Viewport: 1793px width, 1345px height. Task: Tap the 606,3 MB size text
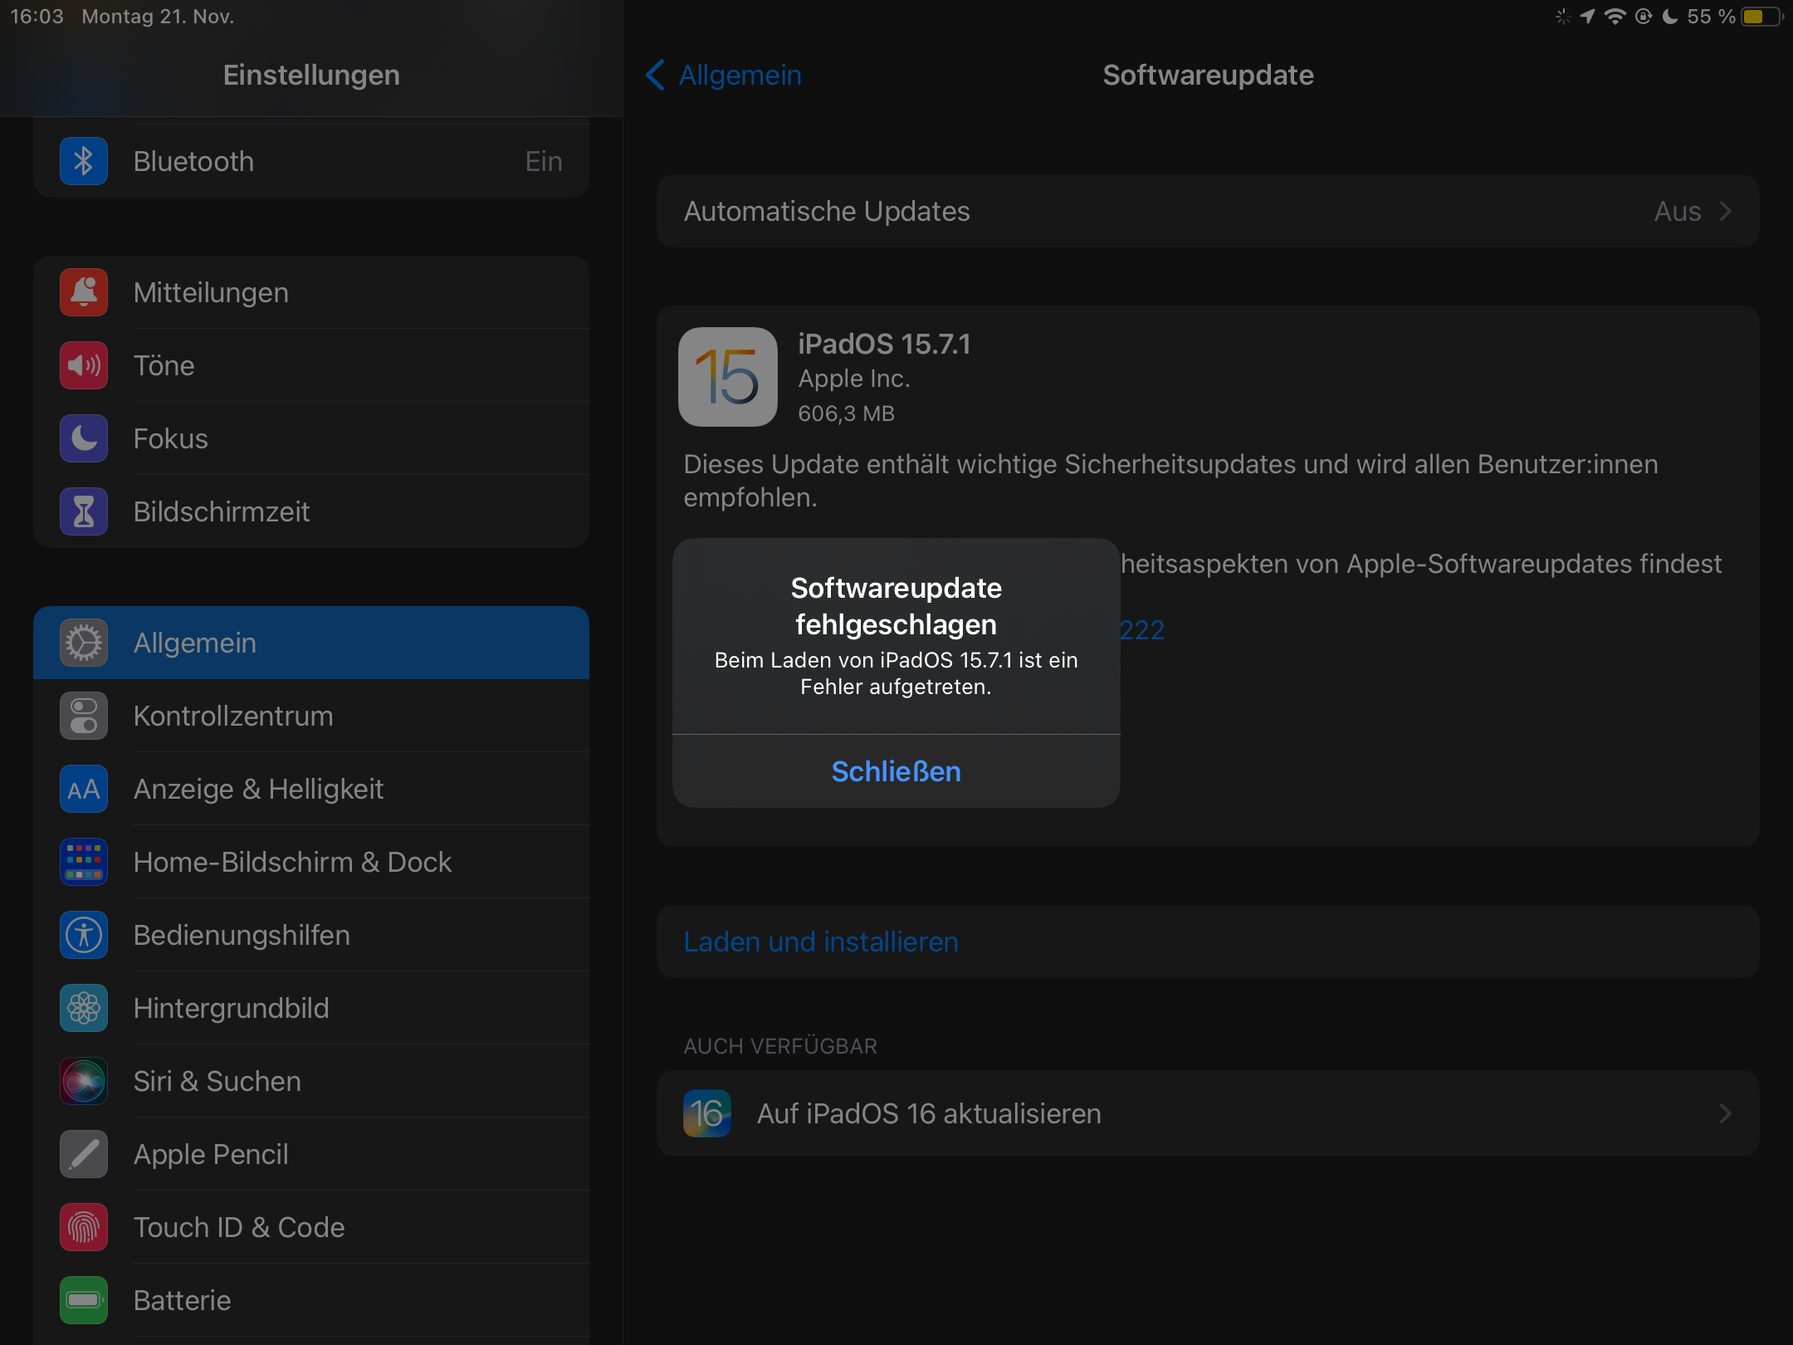tap(846, 413)
